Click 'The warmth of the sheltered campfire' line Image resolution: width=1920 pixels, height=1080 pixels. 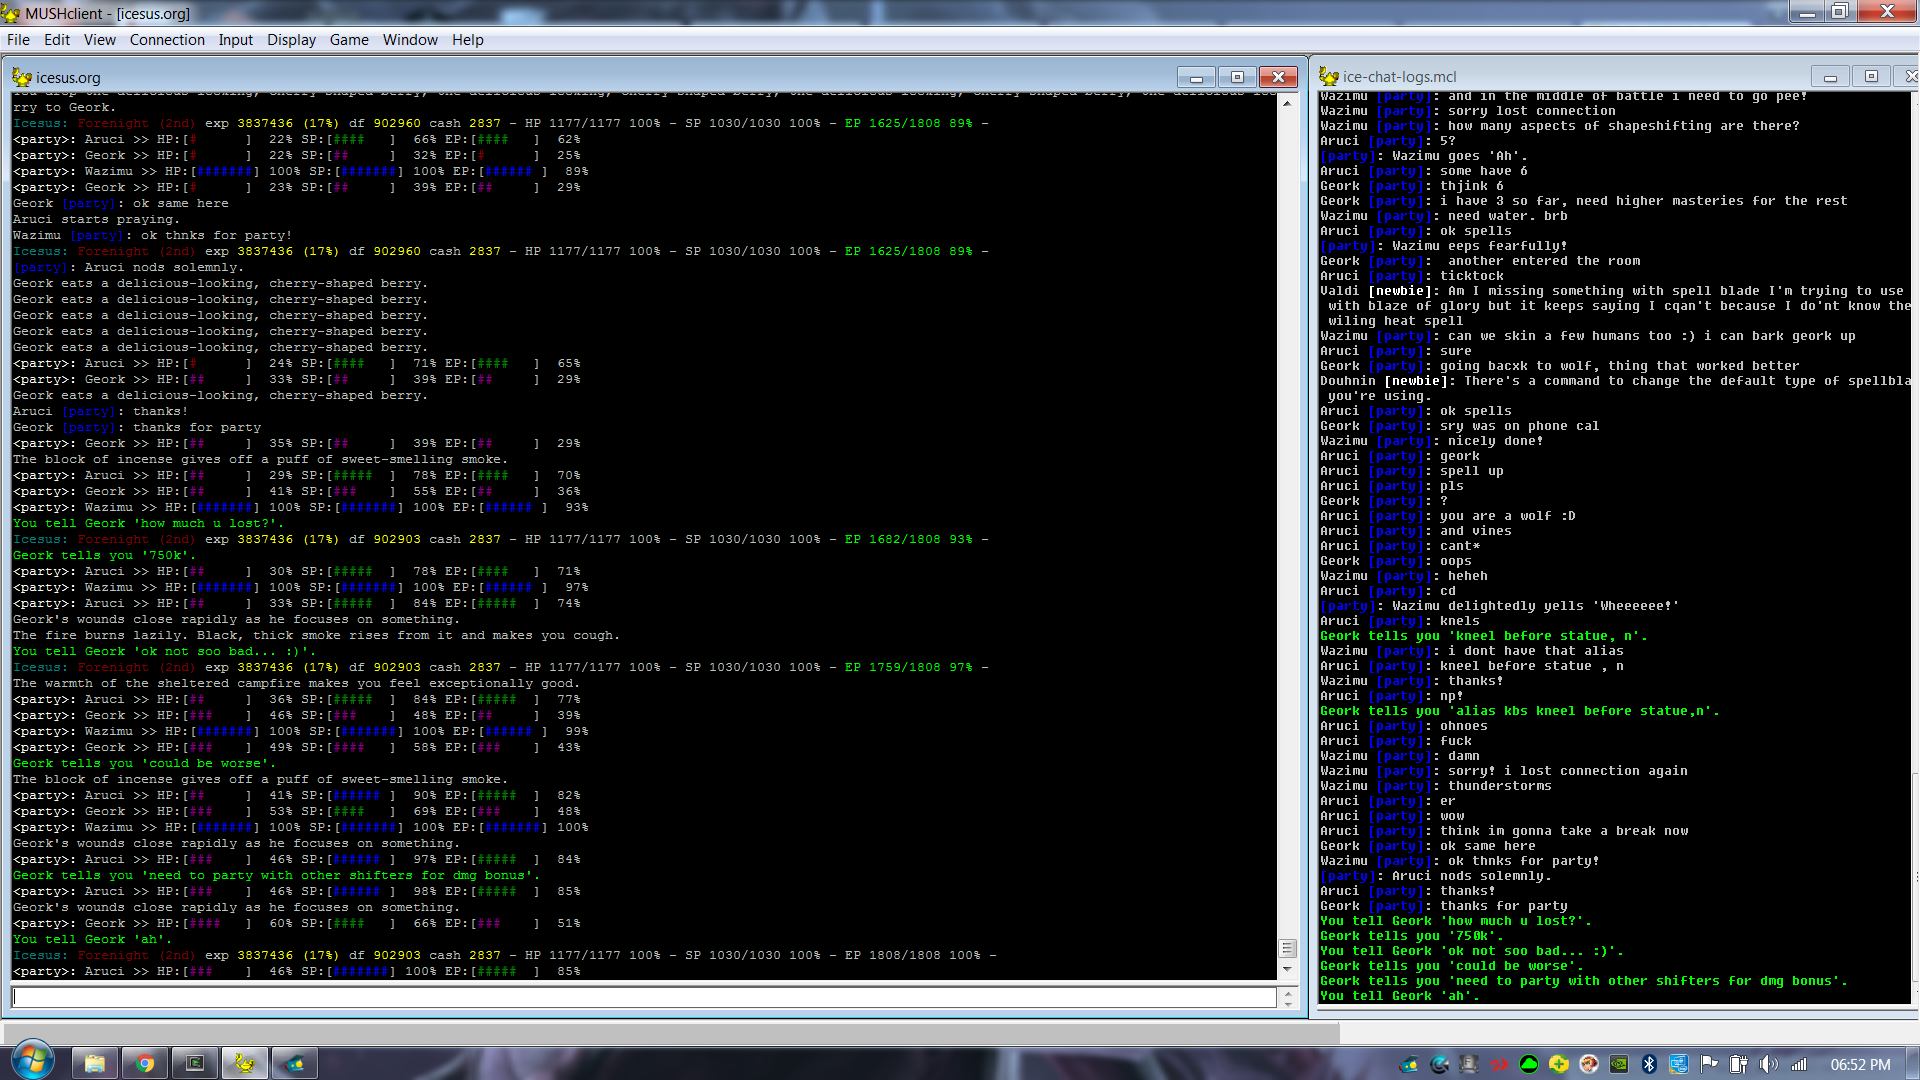tap(295, 683)
